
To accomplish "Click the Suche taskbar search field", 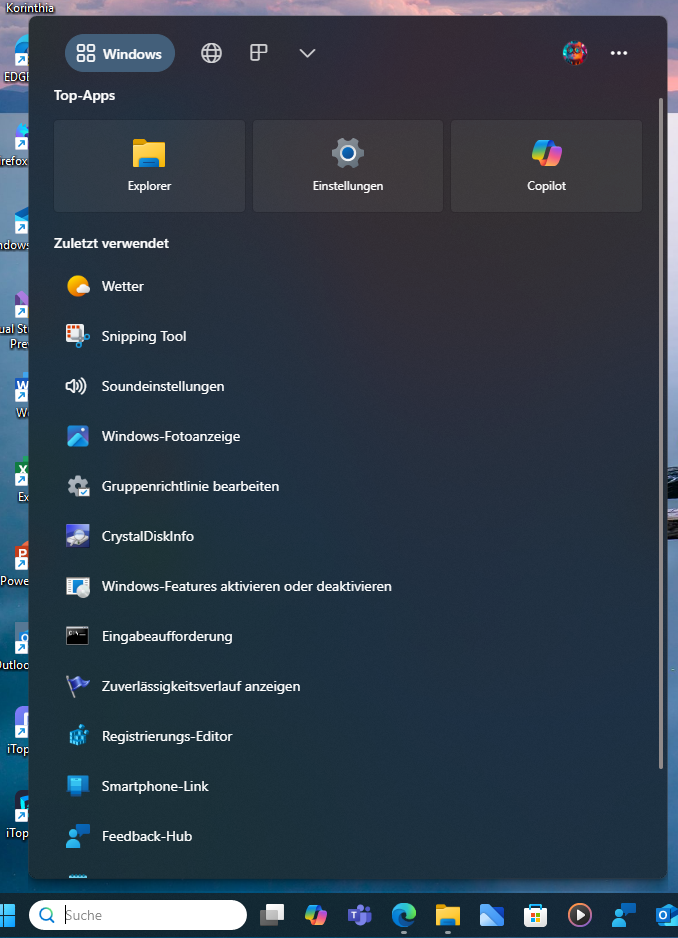I will 150,915.
